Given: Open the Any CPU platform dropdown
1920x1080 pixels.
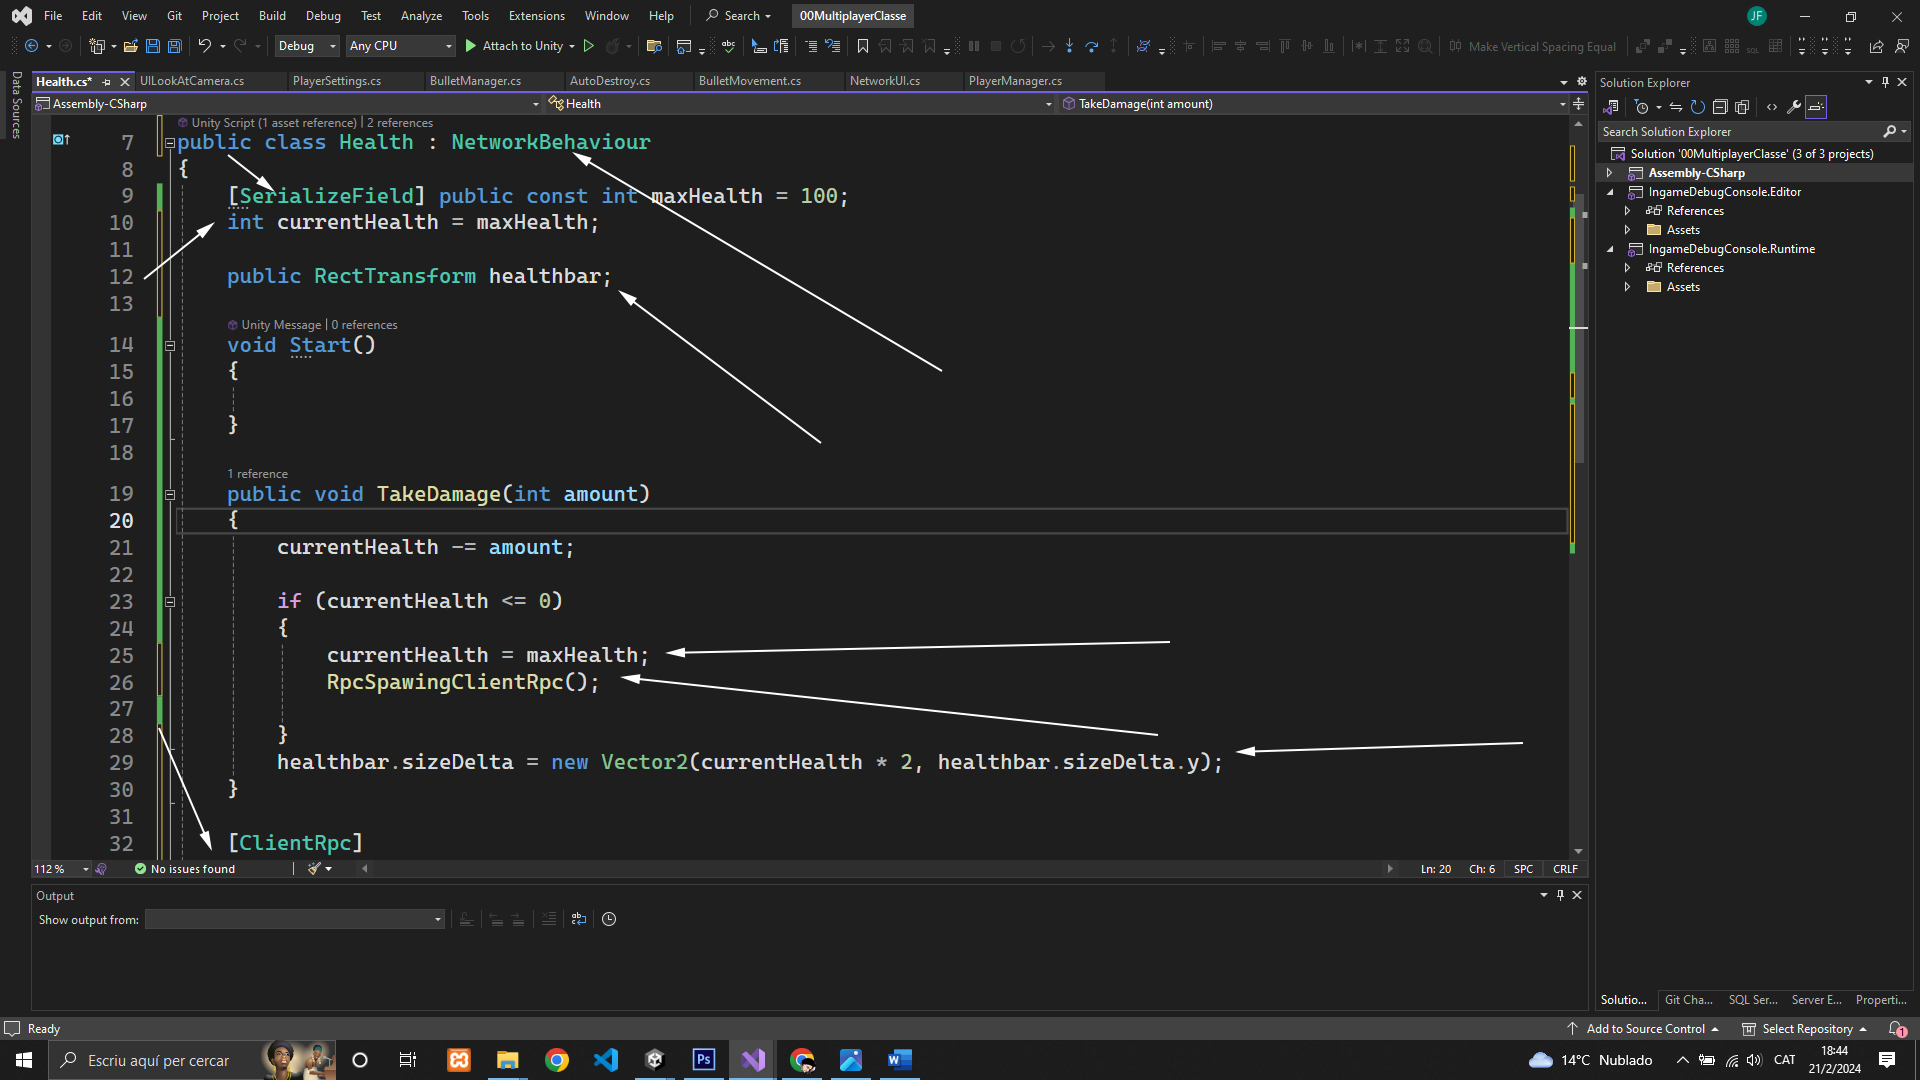Looking at the screenshot, I should 400,46.
